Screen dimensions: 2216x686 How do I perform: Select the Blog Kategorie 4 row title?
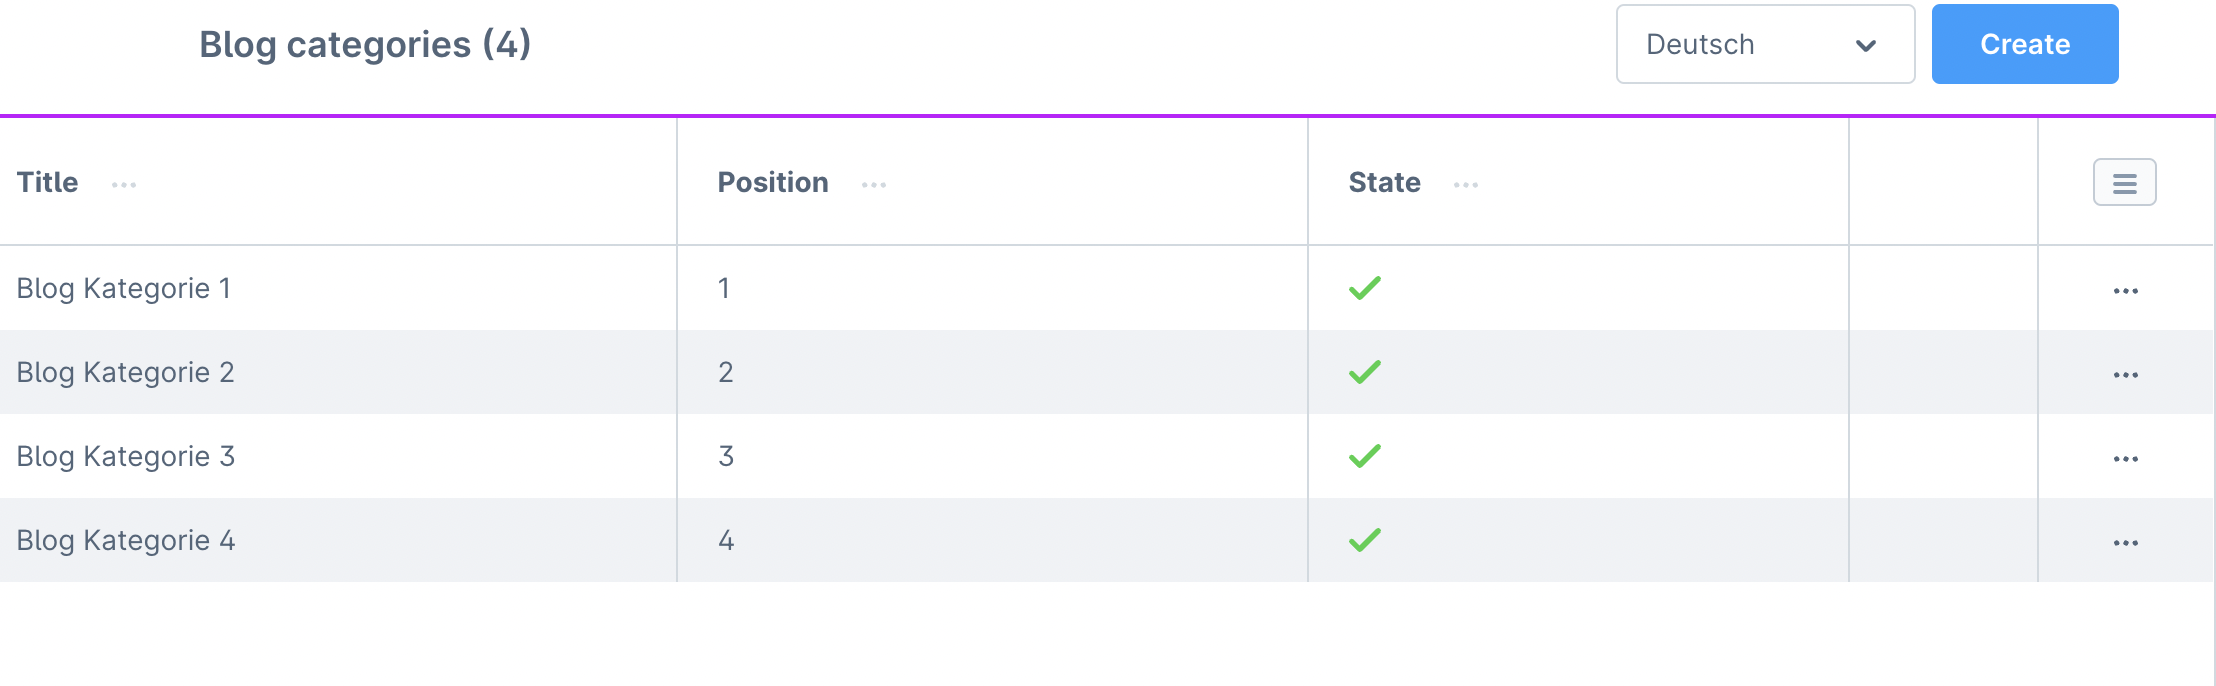(x=126, y=540)
